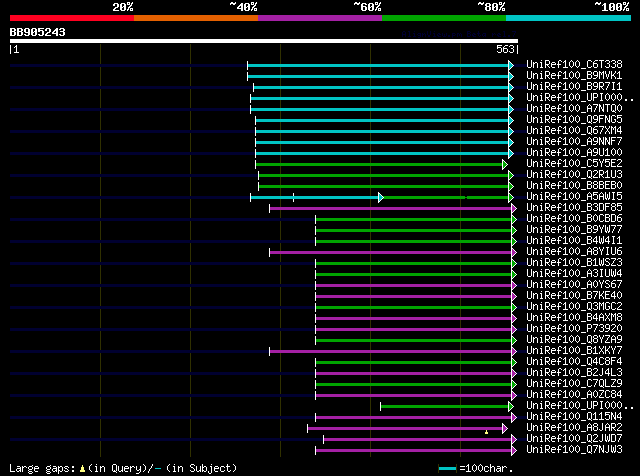
Task: Open subject UniRef100_Q2R1U3
Action: [x=574, y=174]
